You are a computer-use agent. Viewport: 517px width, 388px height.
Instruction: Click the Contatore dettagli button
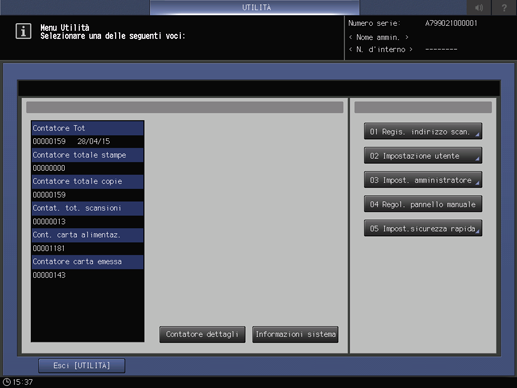(202, 334)
